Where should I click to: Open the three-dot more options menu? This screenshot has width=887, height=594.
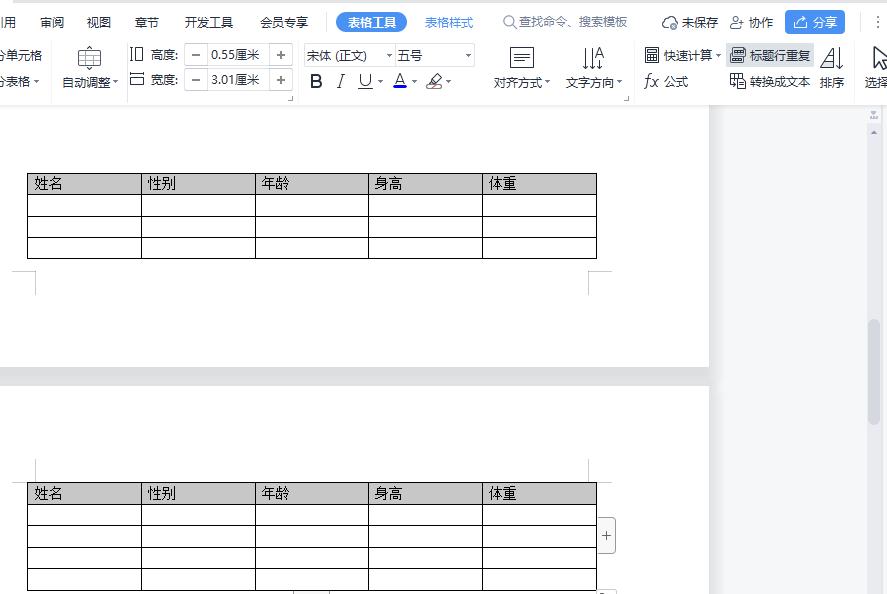click(x=877, y=22)
